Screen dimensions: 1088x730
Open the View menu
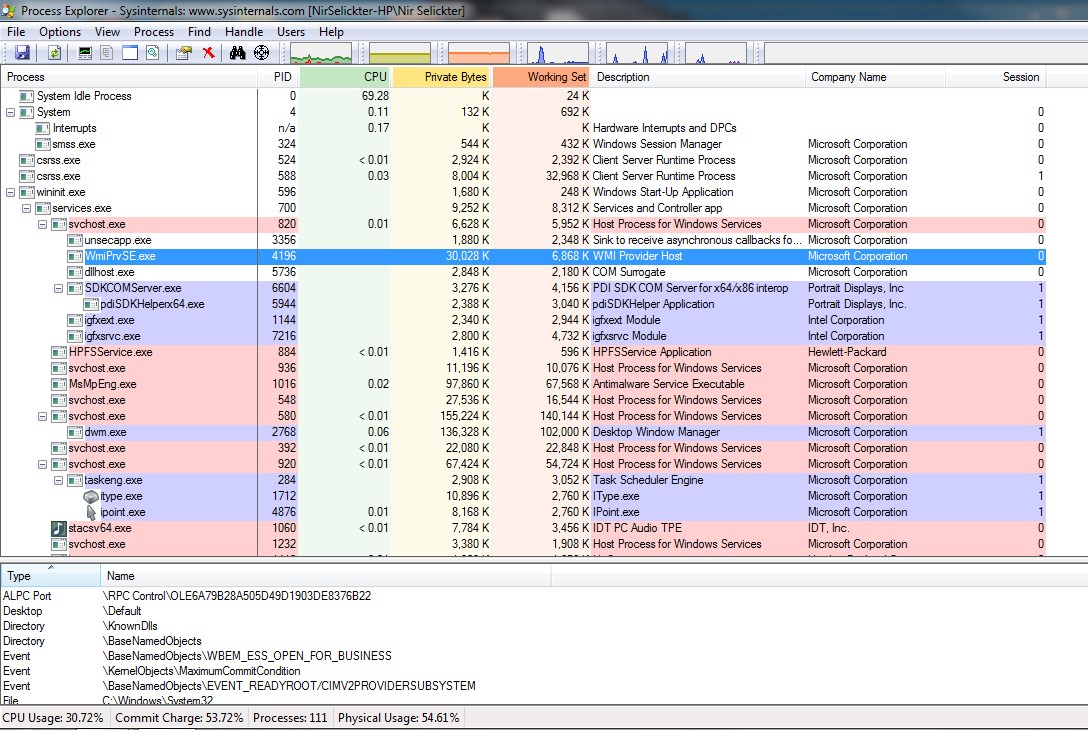(108, 32)
